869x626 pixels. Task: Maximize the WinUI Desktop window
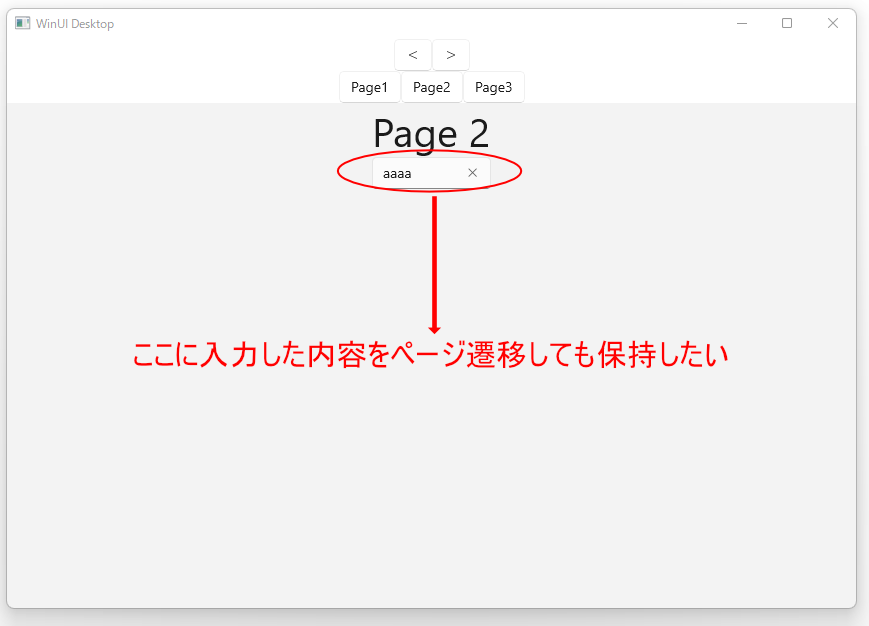(786, 23)
